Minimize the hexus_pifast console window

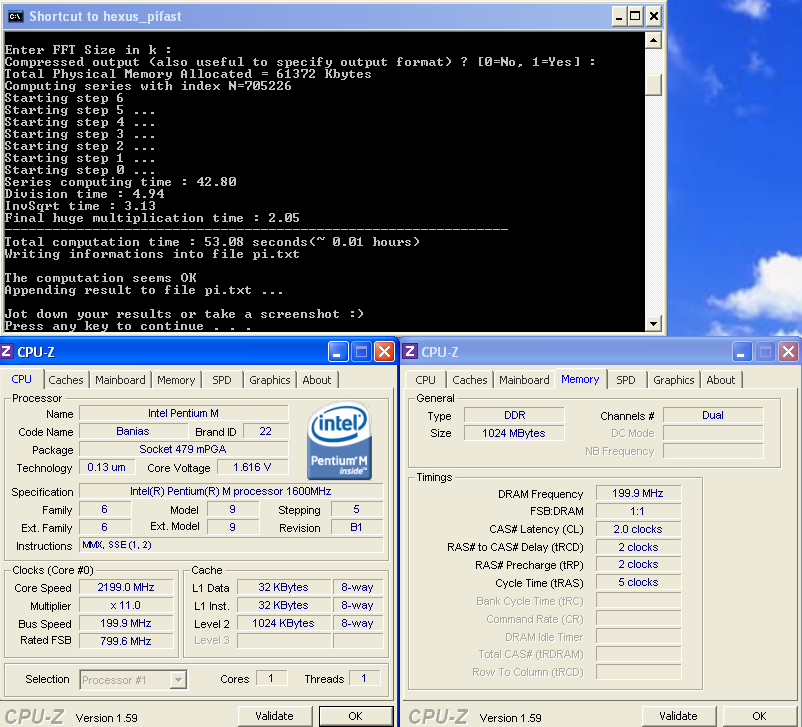tap(619, 16)
